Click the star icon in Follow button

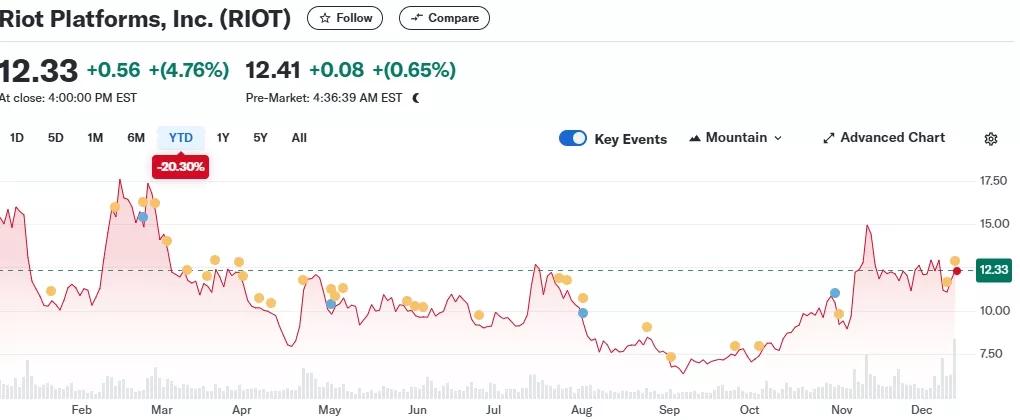325,18
